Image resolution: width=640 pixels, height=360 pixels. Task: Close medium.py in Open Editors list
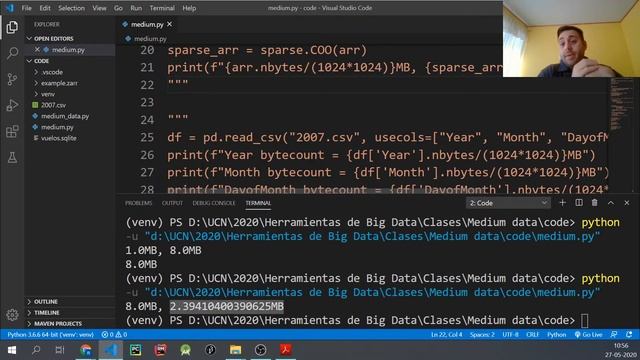point(37,49)
